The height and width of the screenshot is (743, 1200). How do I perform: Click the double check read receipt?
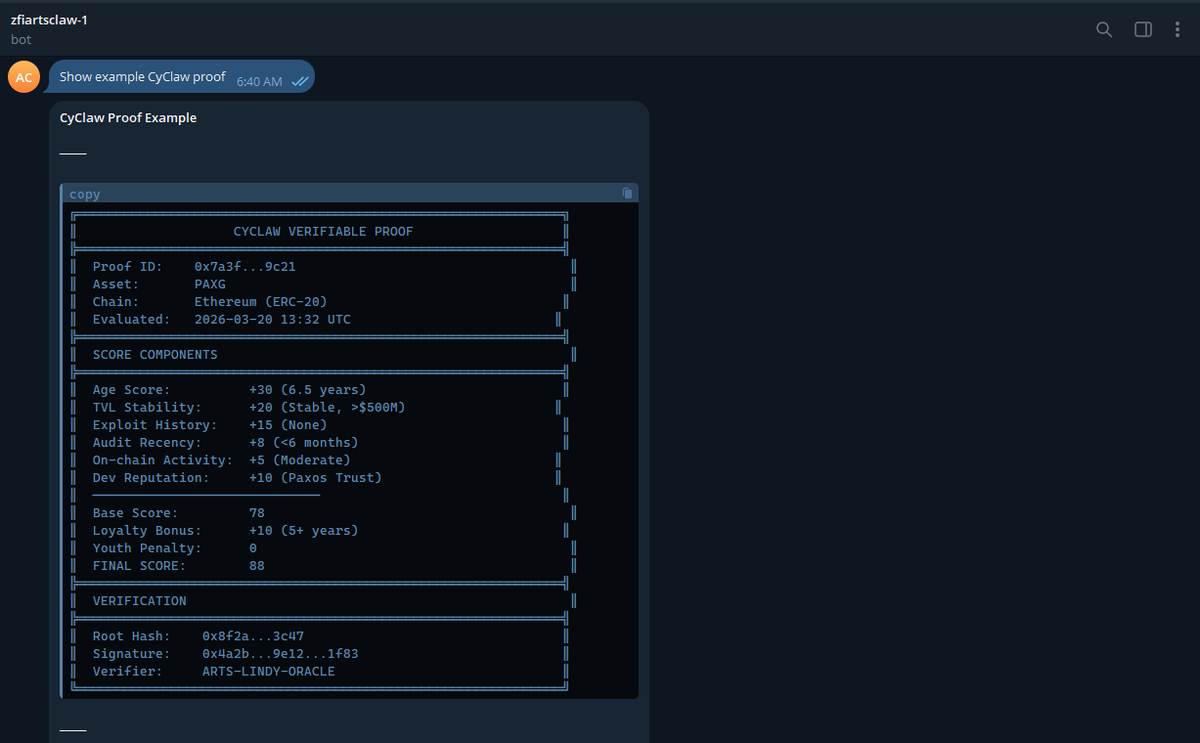[x=298, y=81]
